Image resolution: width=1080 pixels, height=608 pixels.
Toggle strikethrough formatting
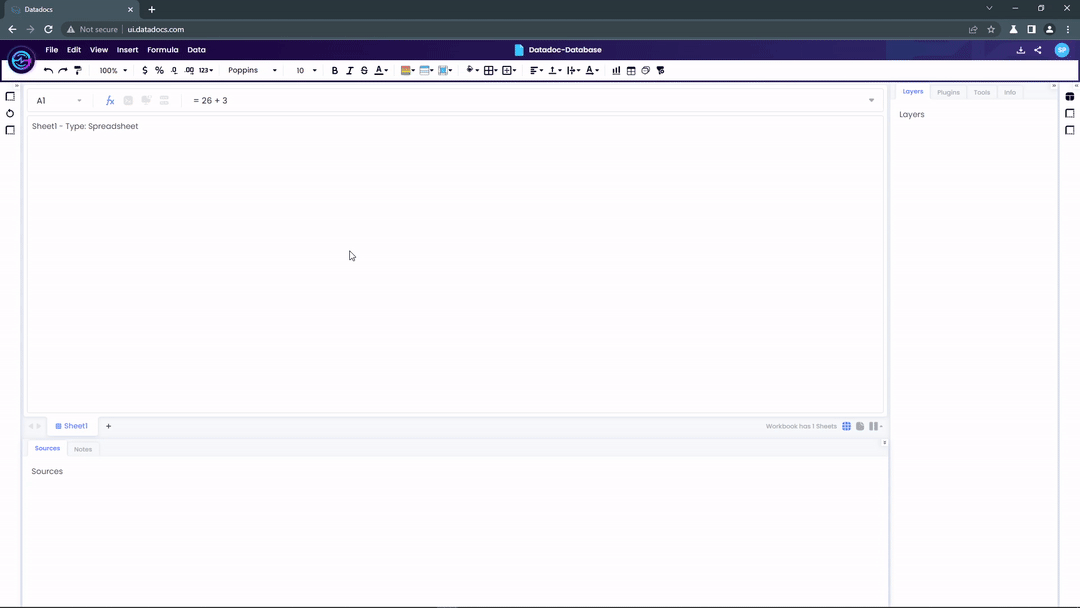pos(364,71)
